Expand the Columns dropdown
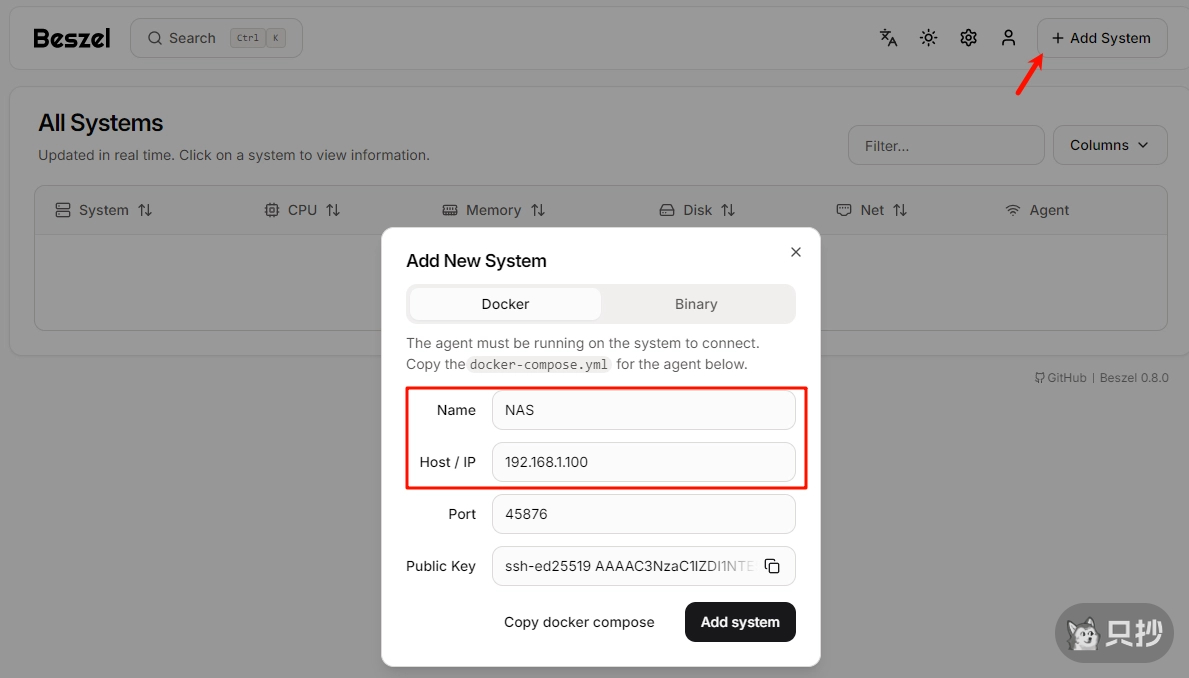 tap(1109, 145)
